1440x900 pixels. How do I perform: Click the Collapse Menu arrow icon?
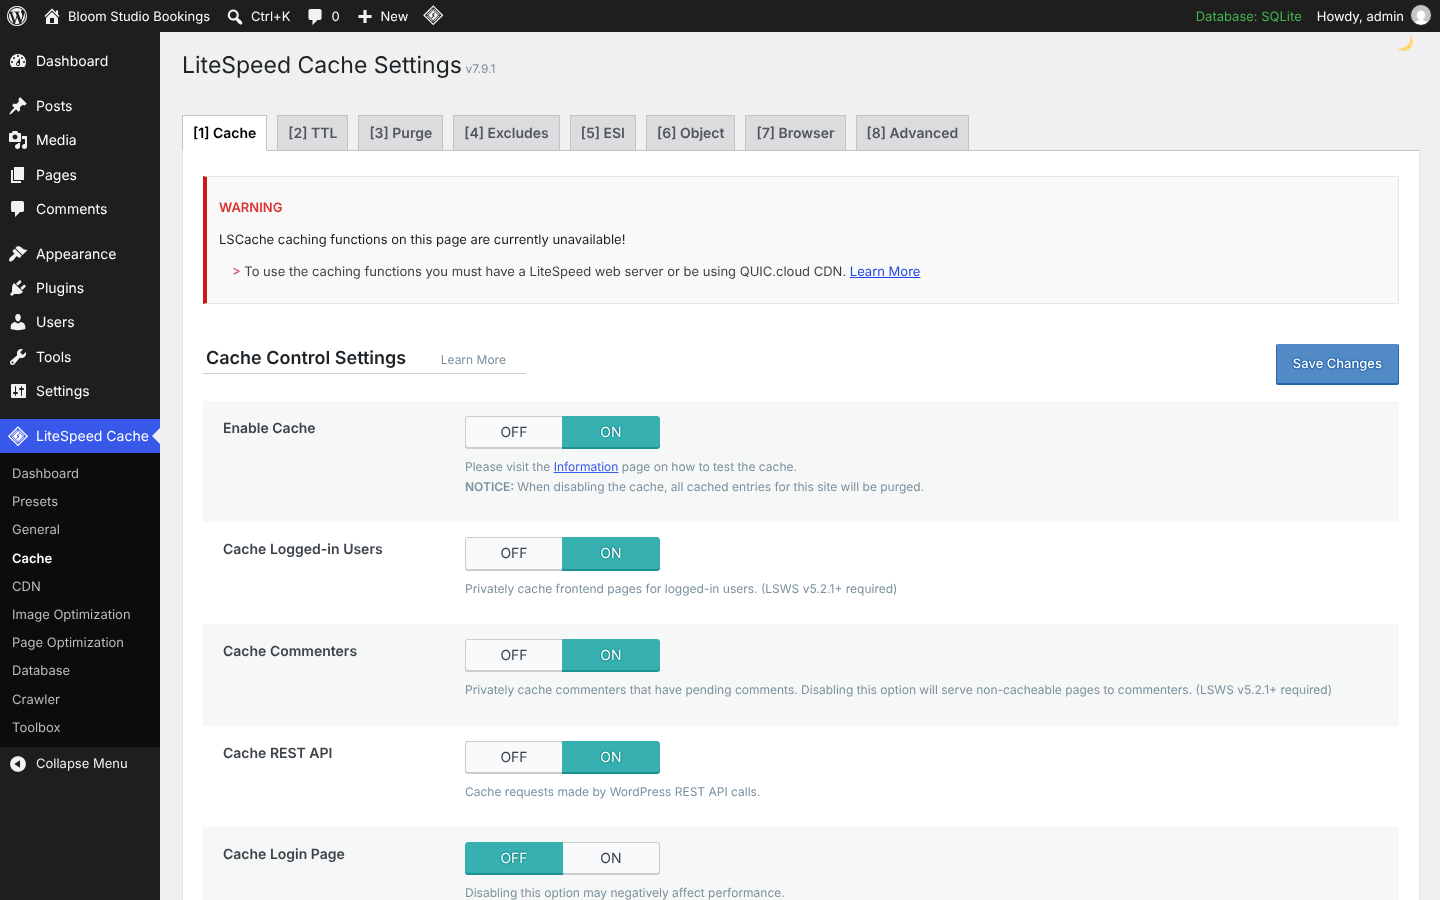click(18, 764)
